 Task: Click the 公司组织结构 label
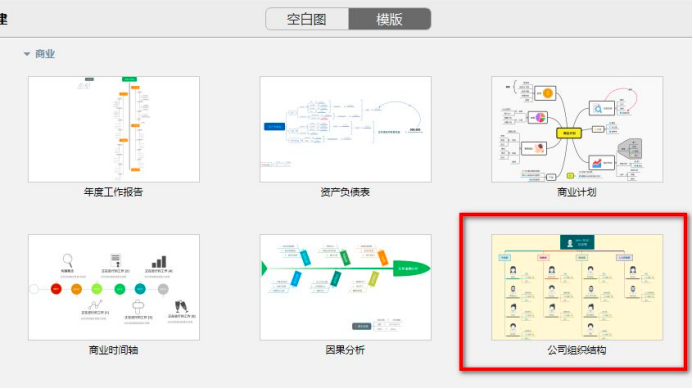[577, 350]
